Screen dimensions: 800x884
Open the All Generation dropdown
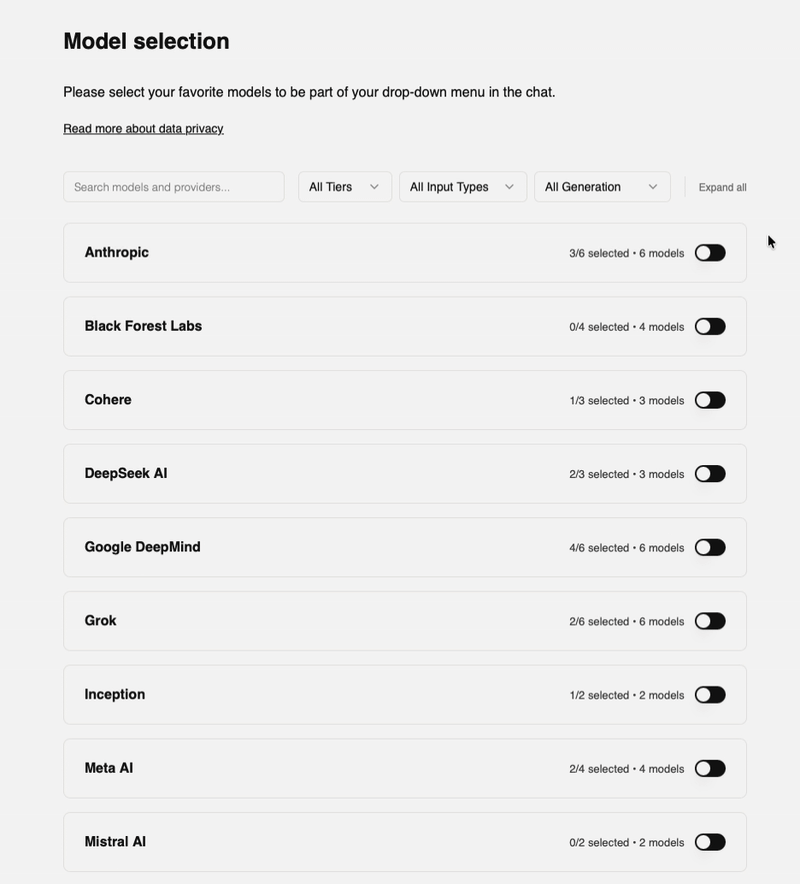pos(601,187)
